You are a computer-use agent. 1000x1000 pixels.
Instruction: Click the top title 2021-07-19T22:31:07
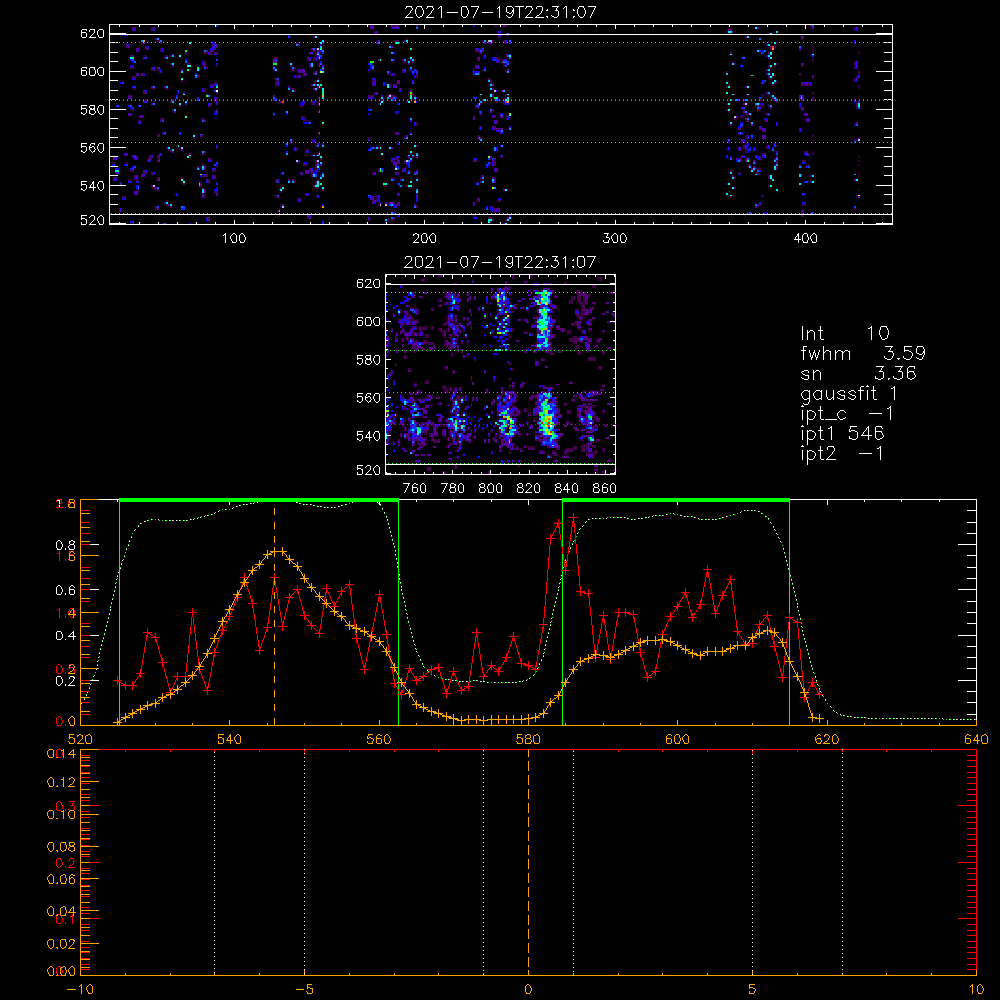[x=501, y=12]
